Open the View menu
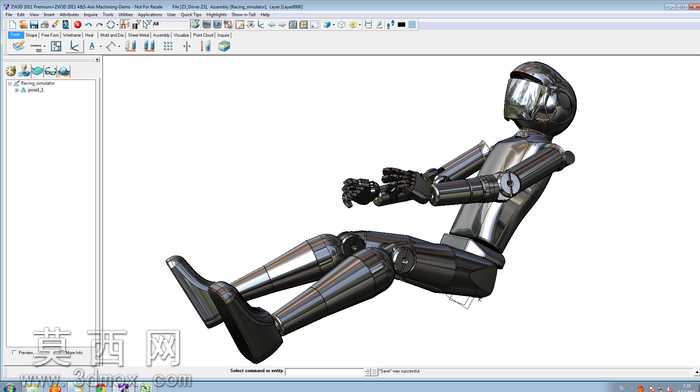 34,15
